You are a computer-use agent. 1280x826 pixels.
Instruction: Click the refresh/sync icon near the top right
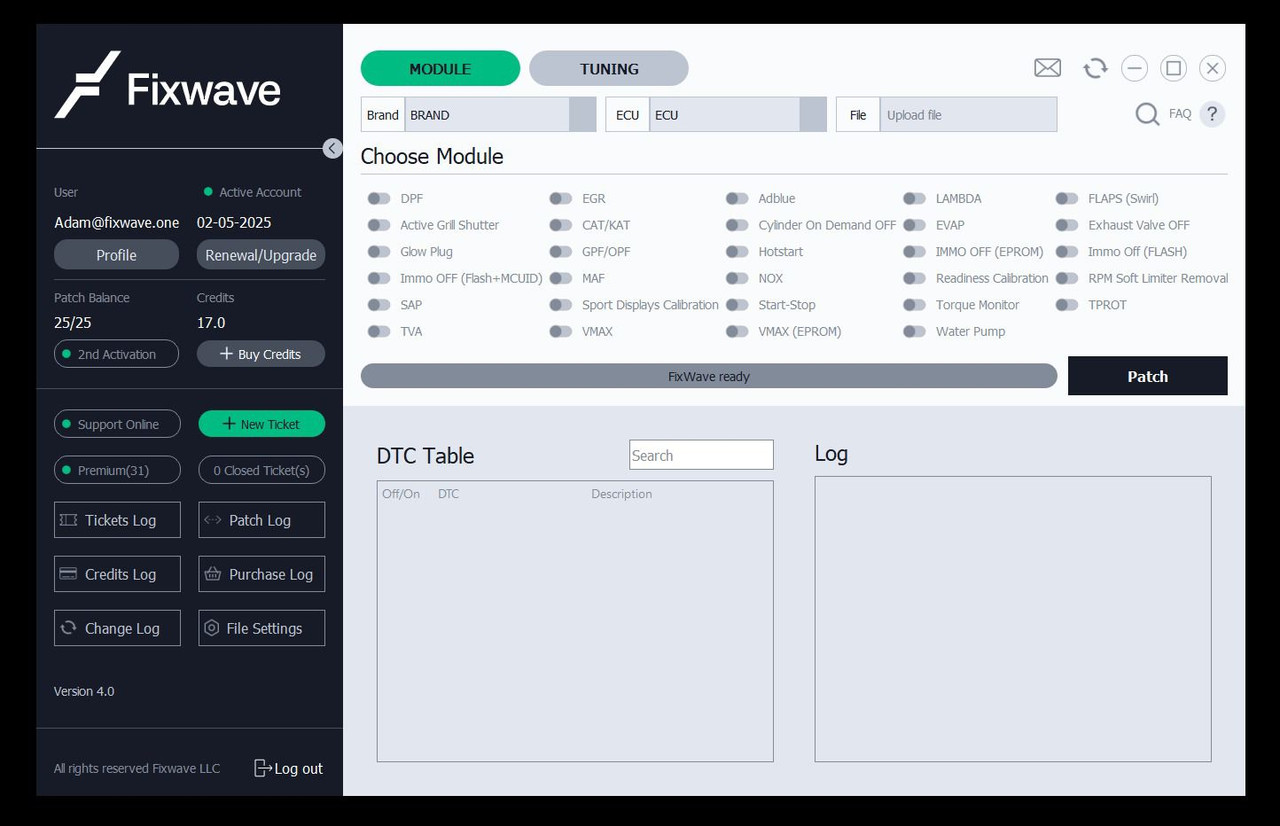pos(1095,68)
